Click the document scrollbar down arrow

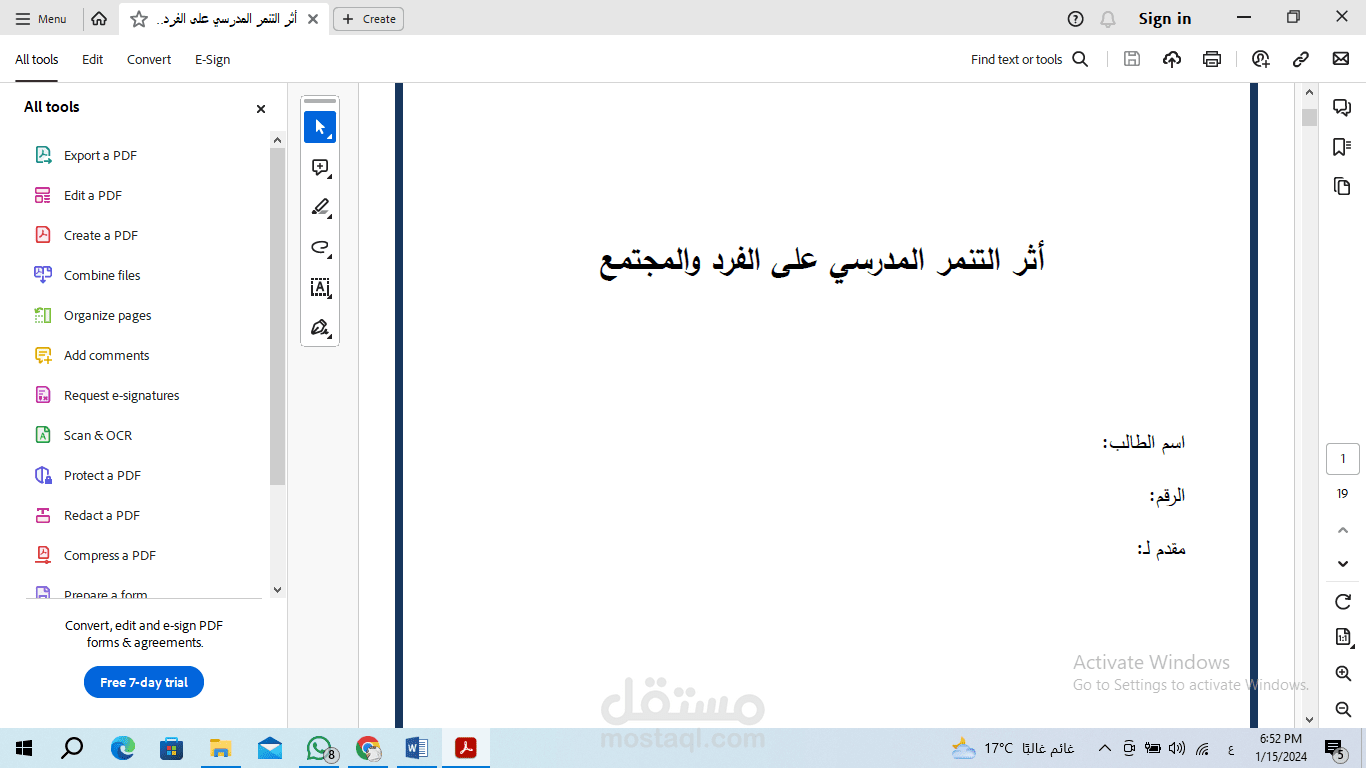[1310, 719]
